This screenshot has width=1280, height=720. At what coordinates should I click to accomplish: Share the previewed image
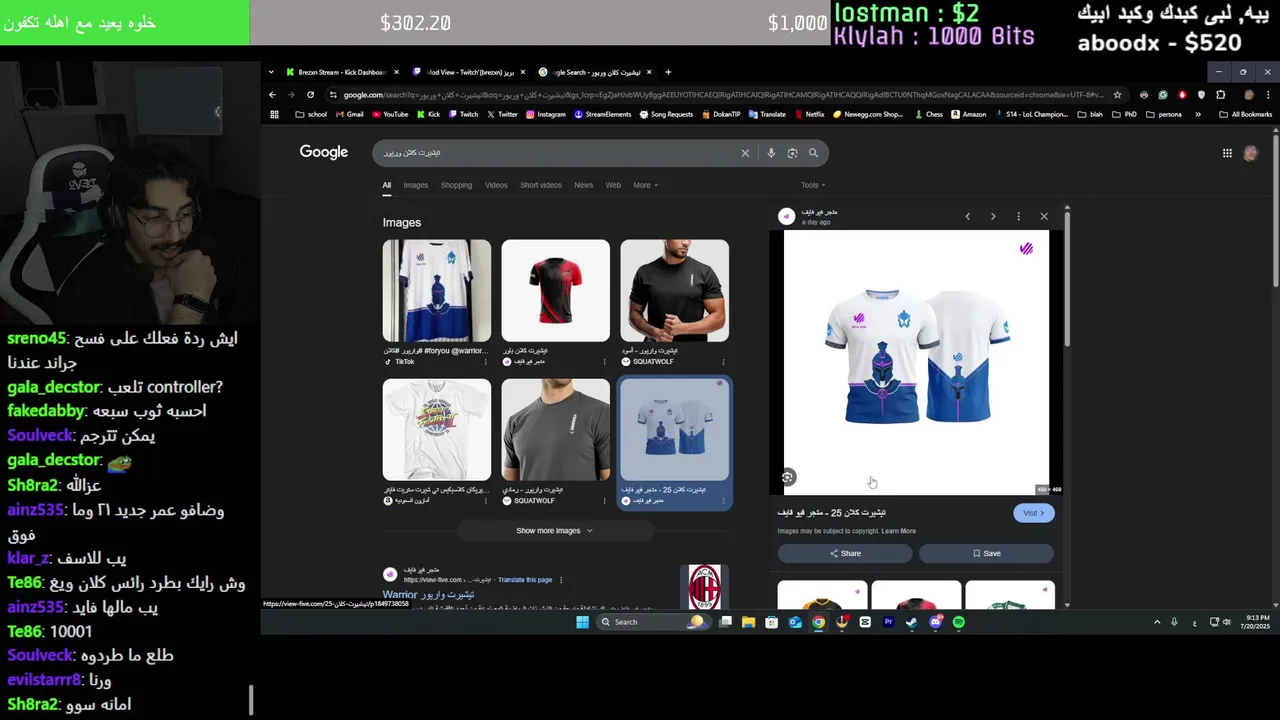pos(845,553)
